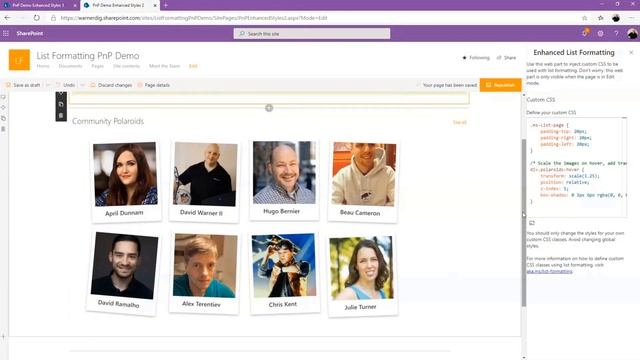Viewport: 640px width, 360px height.
Task: Select April Dunnam's polaroid photo
Action: coord(126,174)
